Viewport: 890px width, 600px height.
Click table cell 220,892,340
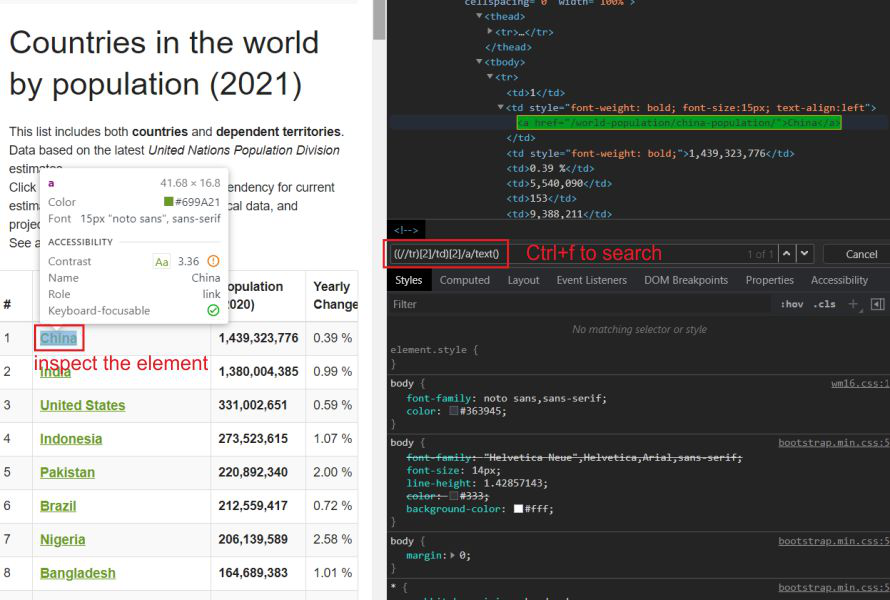point(258,472)
